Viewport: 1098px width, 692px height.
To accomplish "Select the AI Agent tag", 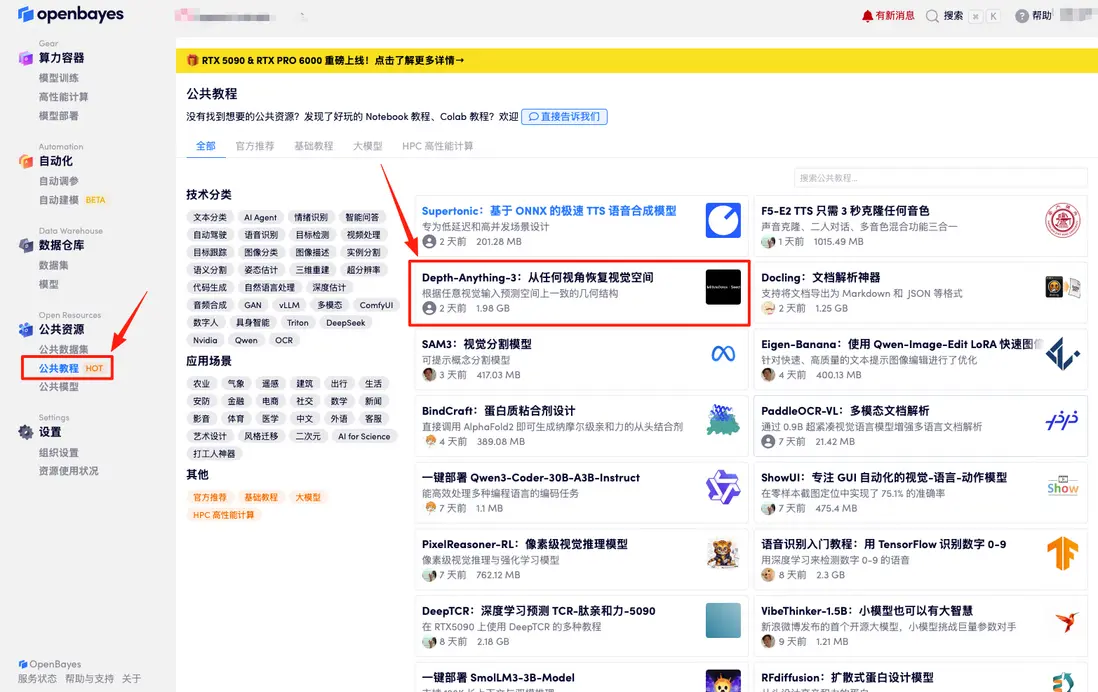I will coord(260,218).
